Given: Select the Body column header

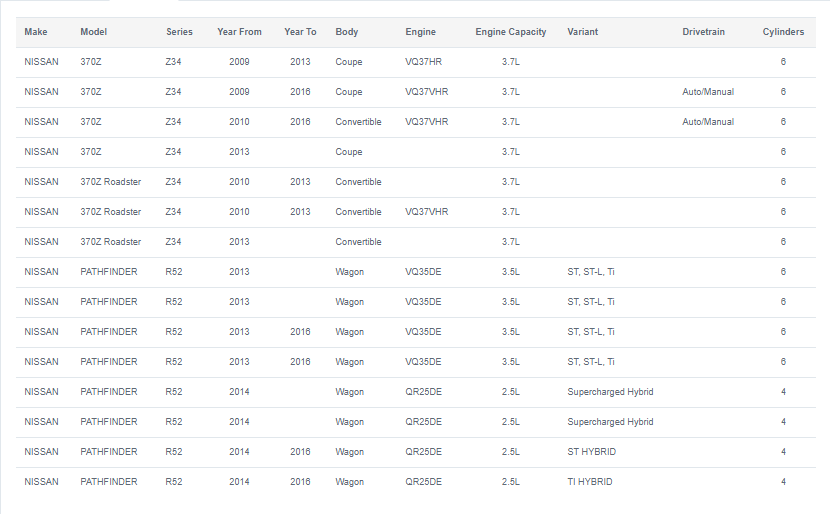Looking at the screenshot, I should pos(347,32).
